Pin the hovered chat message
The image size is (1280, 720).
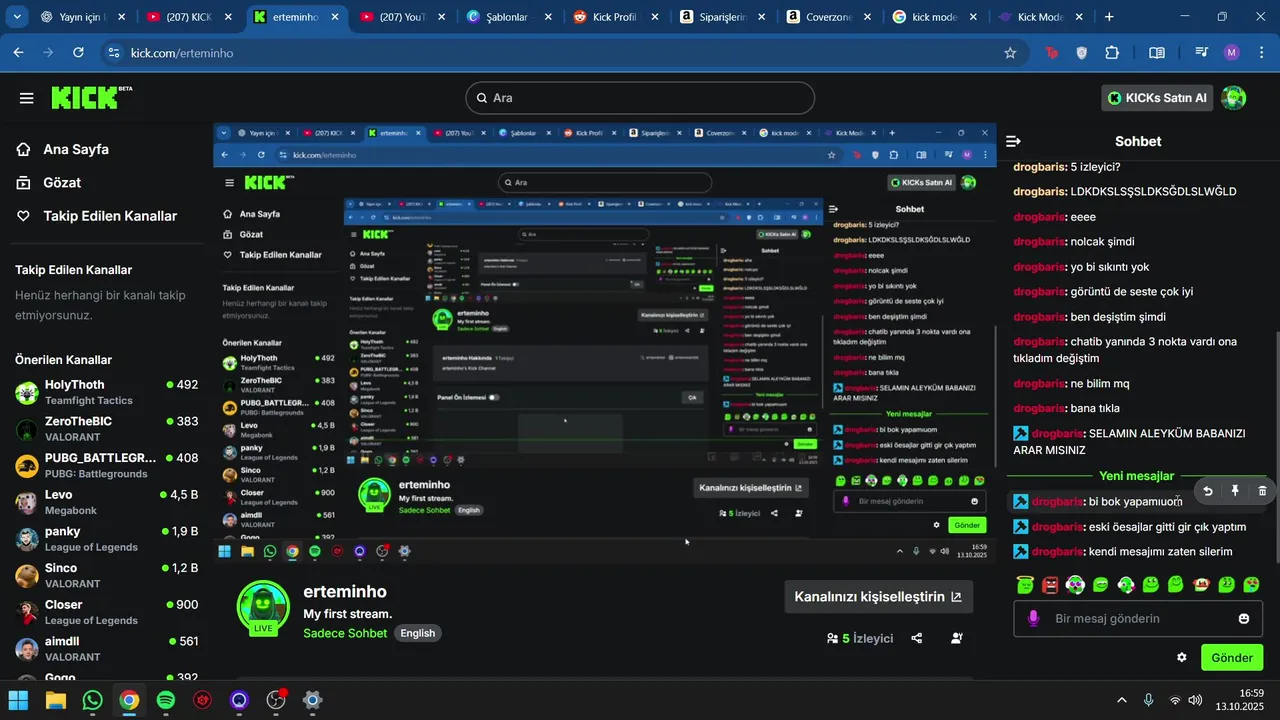click(x=1235, y=491)
